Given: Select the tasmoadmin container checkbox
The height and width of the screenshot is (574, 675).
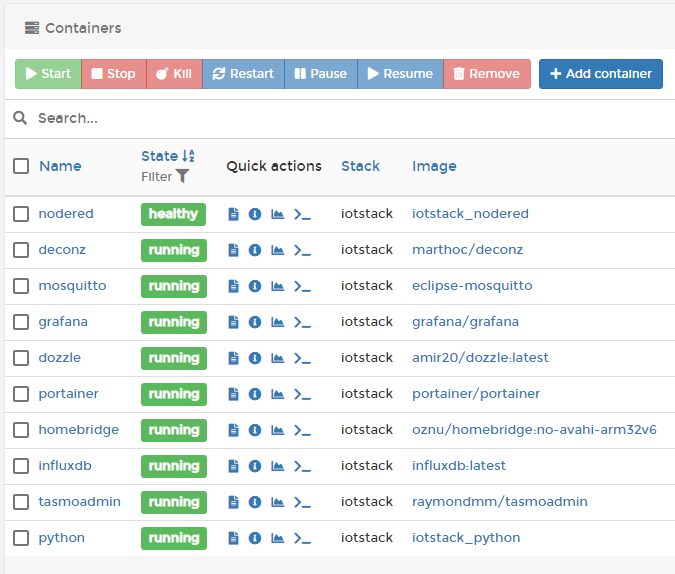Looking at the screenshot, I should tap(21, 502).
